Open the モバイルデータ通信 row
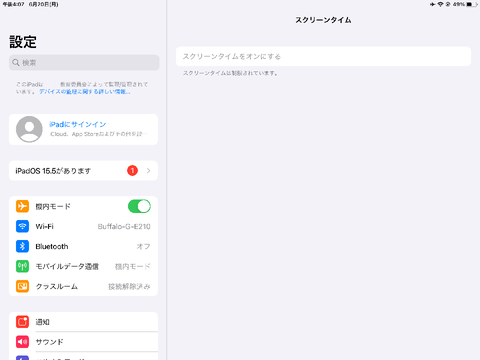 [83, 266]
